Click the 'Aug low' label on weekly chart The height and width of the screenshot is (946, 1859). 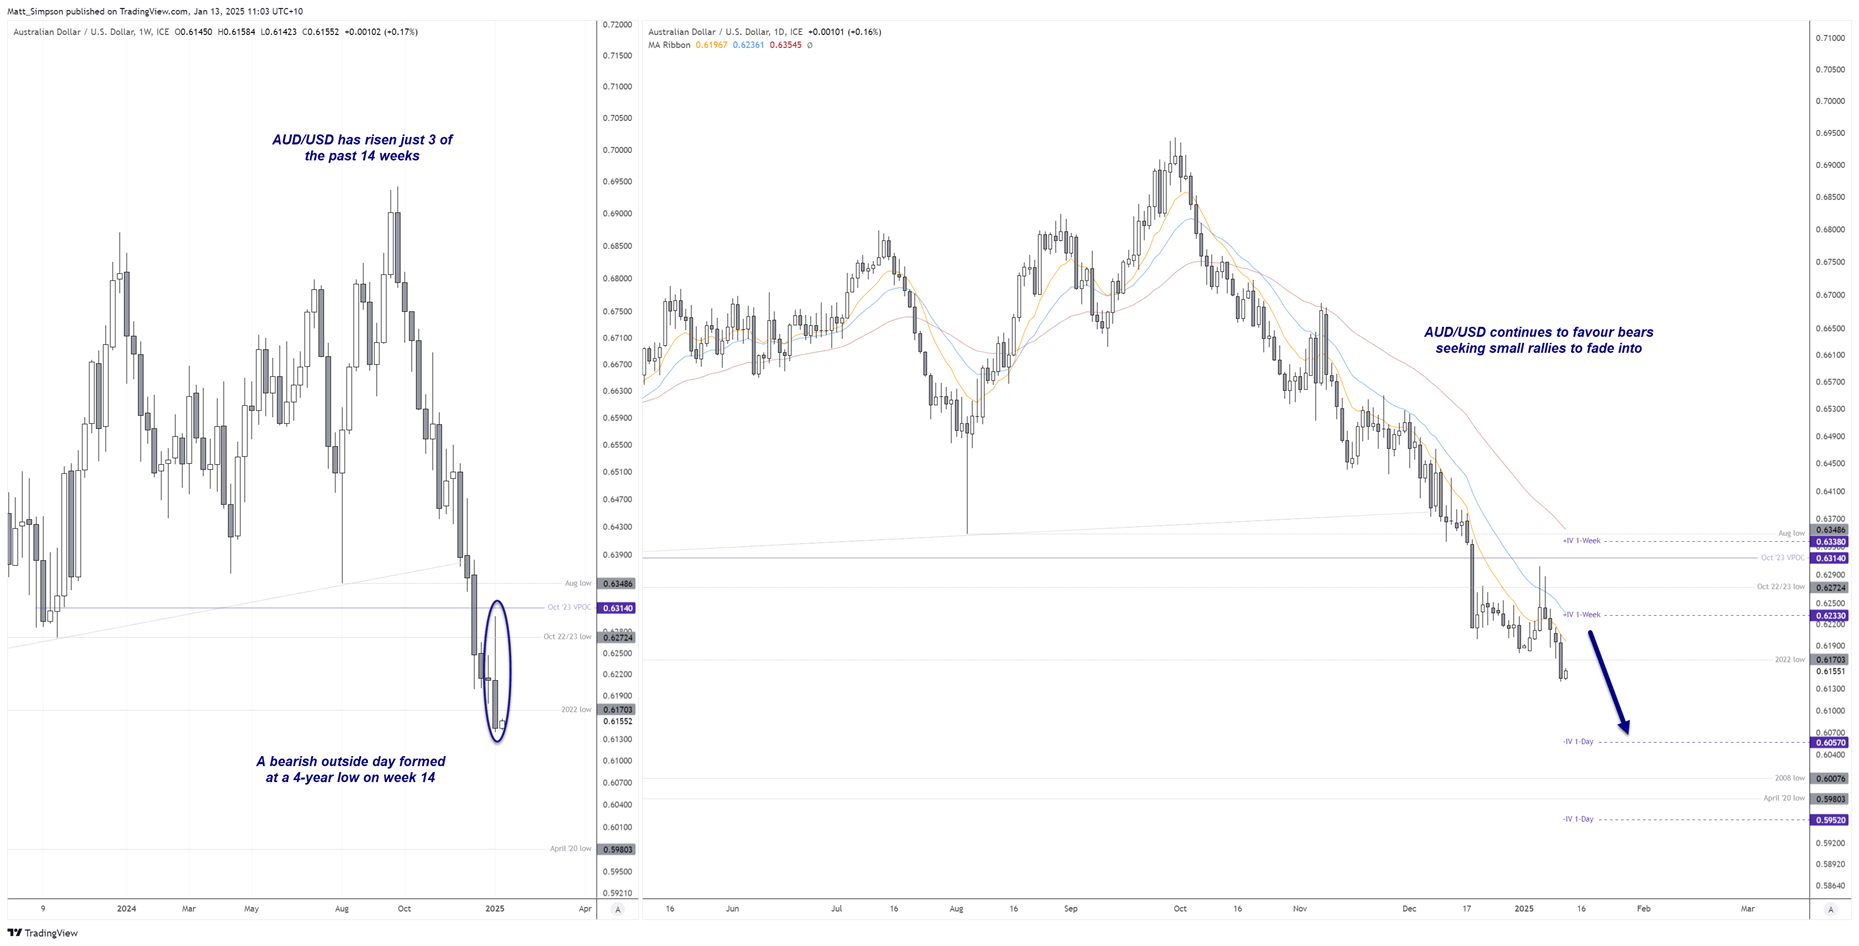[578, 583]
